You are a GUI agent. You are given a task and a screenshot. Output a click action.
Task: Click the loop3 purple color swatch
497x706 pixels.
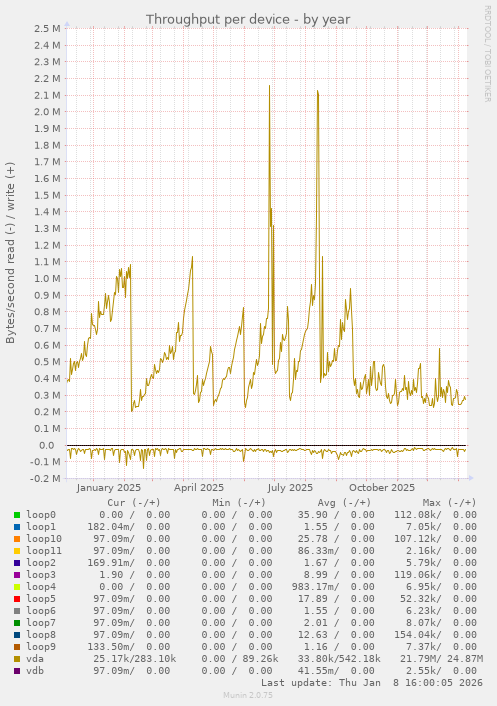(x=17, y=575)
